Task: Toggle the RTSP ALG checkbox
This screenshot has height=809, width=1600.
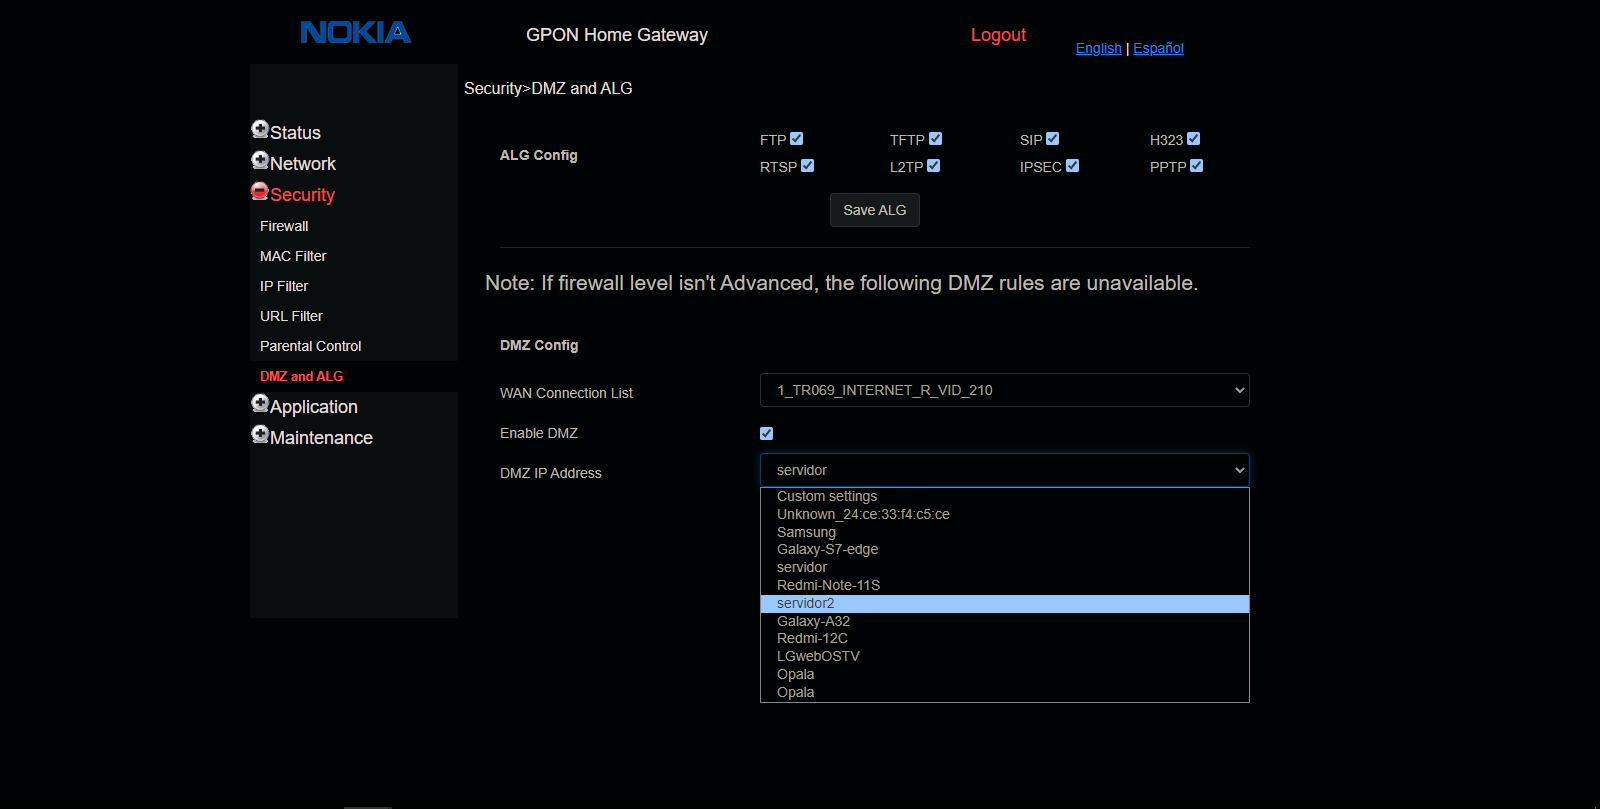Action: click(x=808, y=166)
